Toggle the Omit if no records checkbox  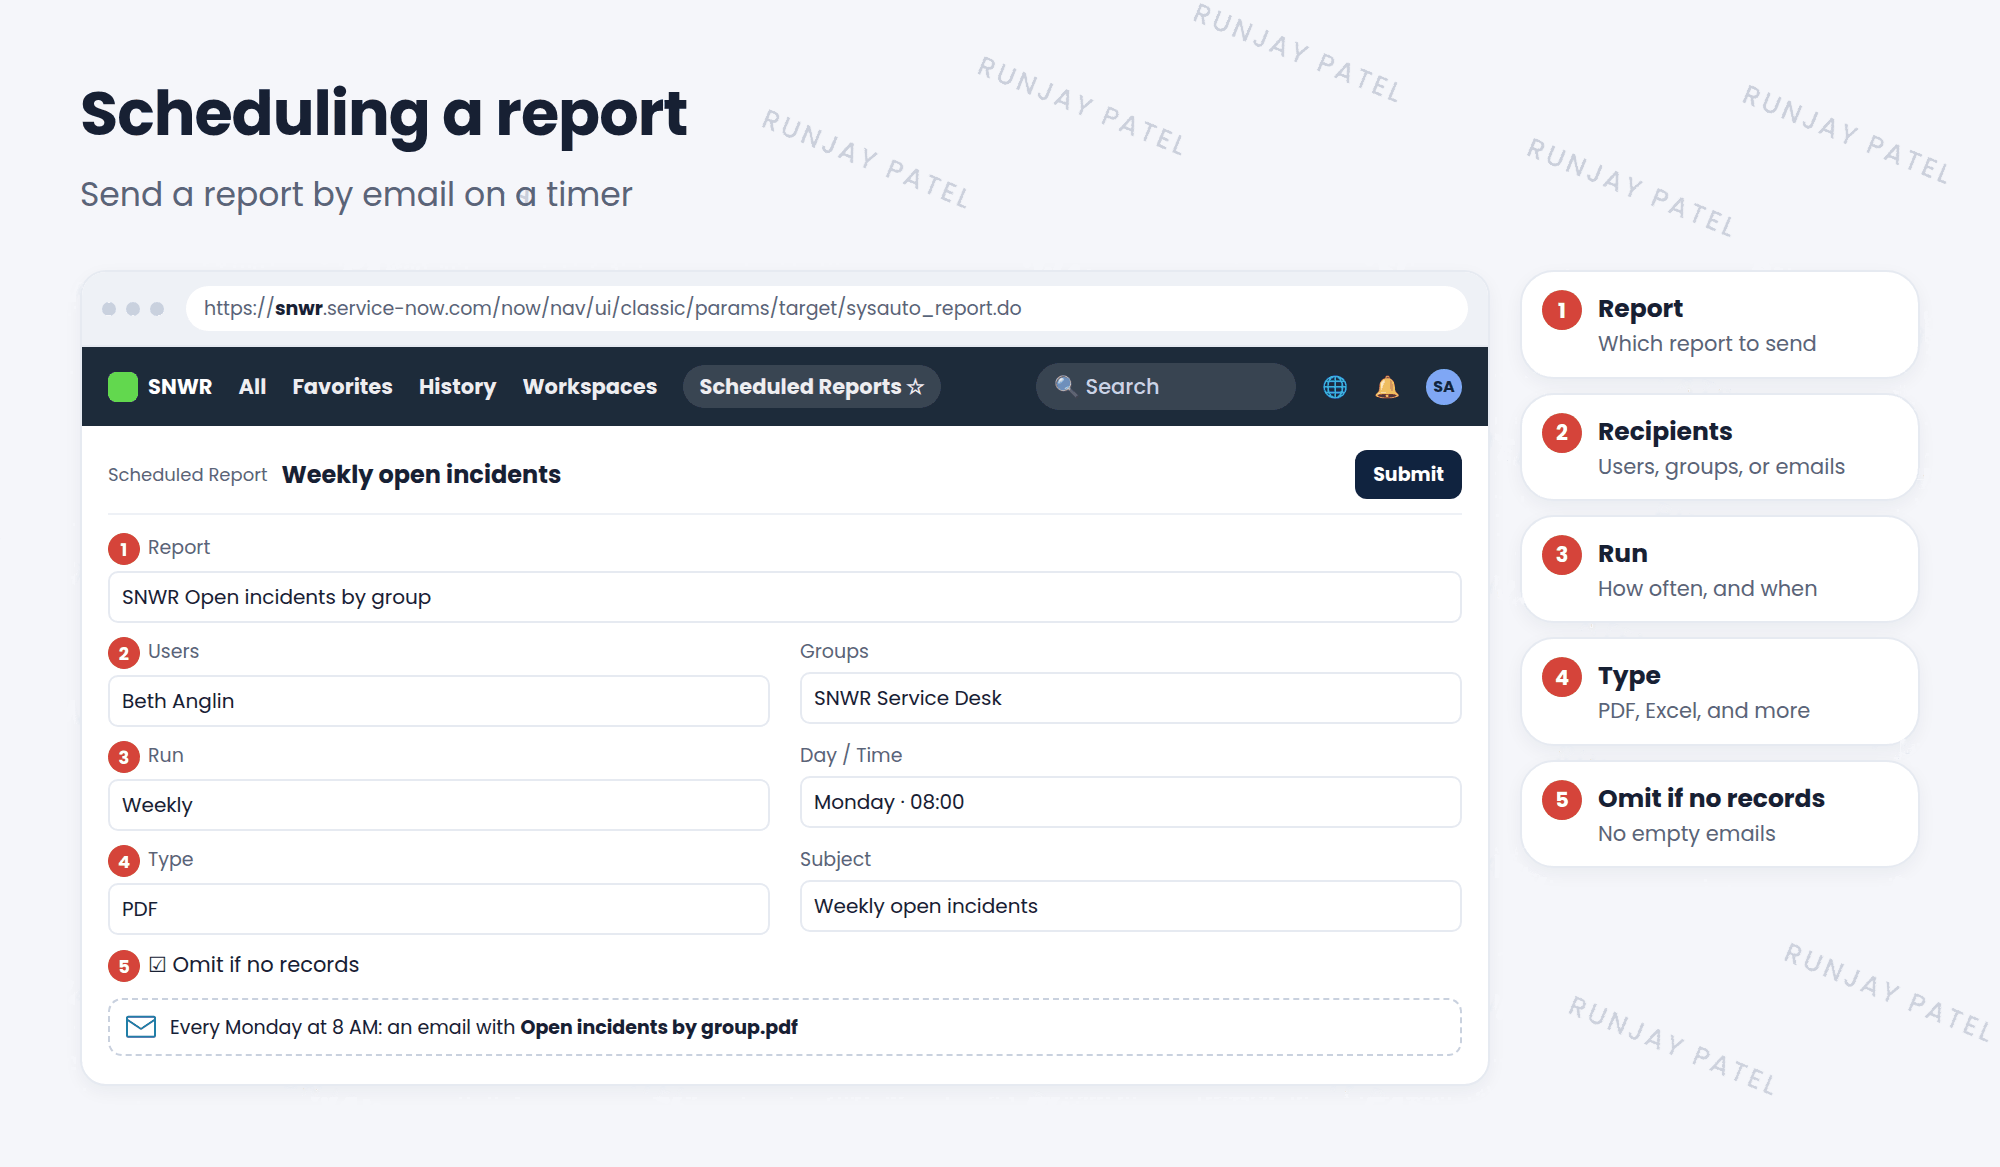(x=157, y=965)
